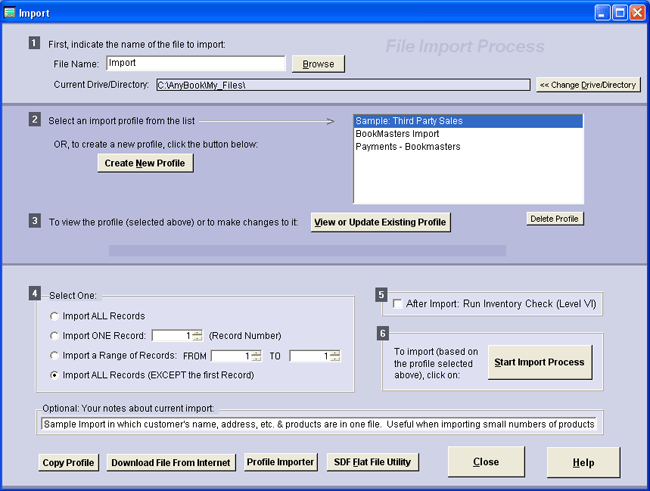Select Sample: Third Party Sales profile
The width and height of the screenshot is (650, 491).
[409, 121]
